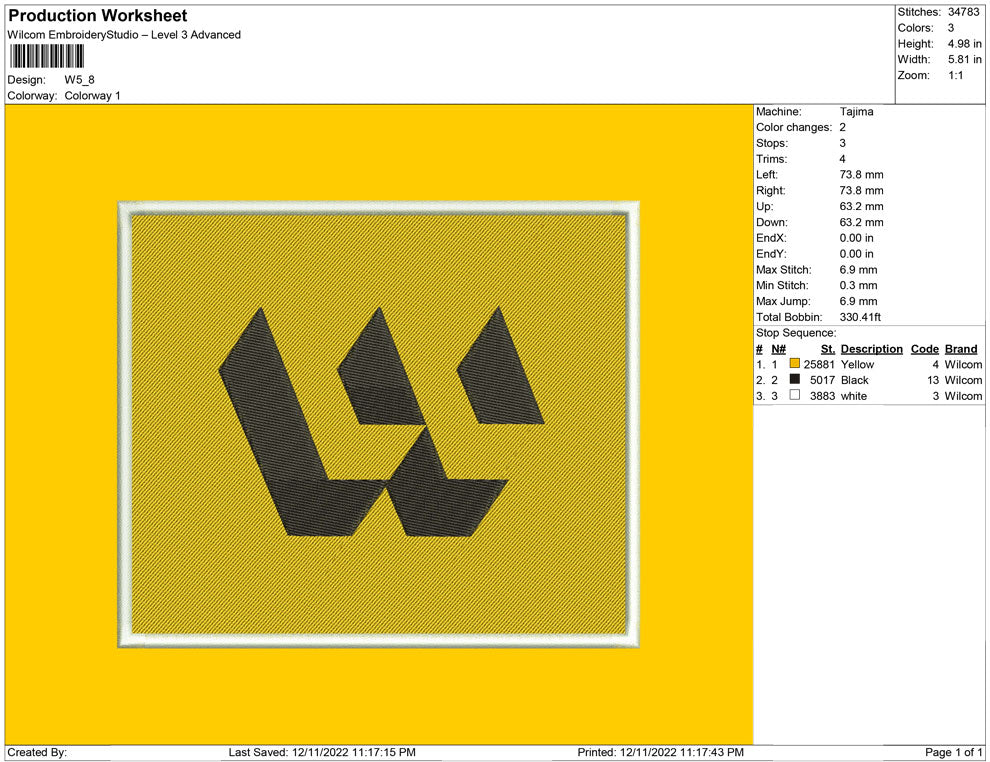The image size is (990, 762).
Task: Click the Code column header
Action: (x=924, y=348)
